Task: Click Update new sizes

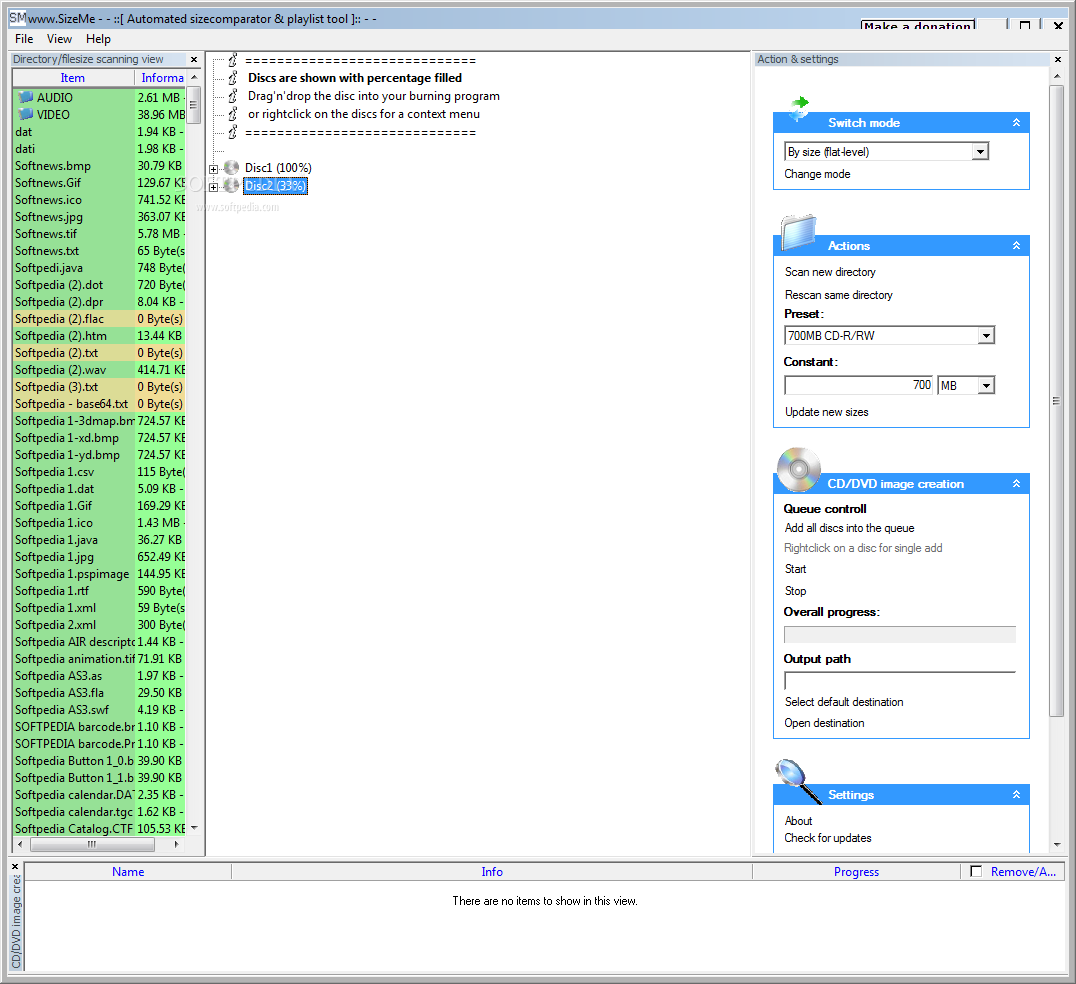Action: pyautogui.click(x=826, y=412)
